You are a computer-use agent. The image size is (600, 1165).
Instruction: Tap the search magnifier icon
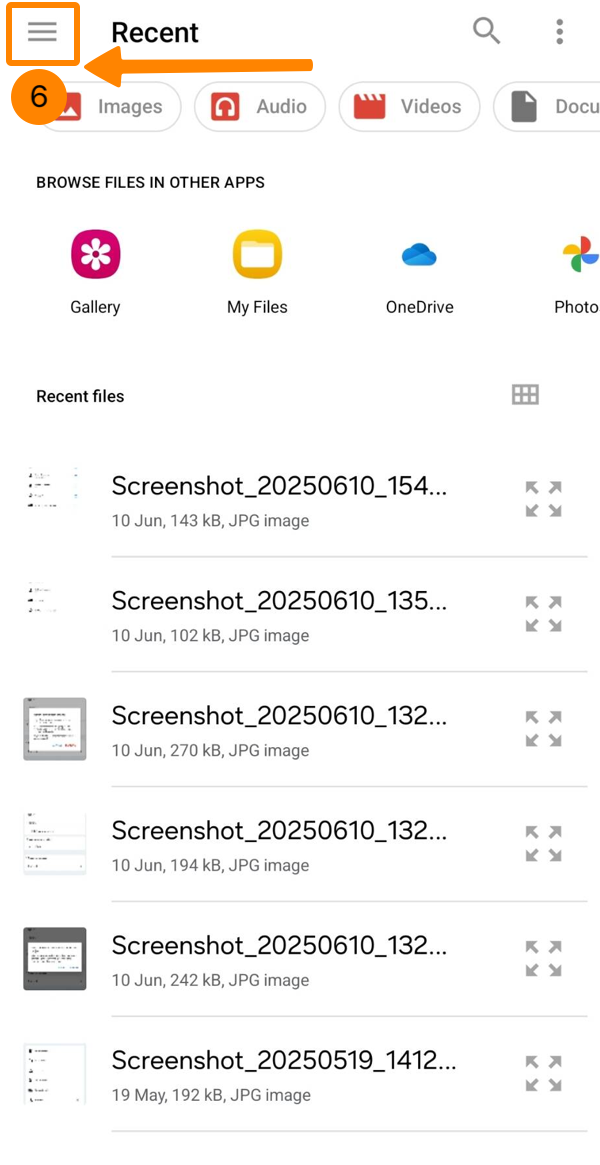click(487, 32)
